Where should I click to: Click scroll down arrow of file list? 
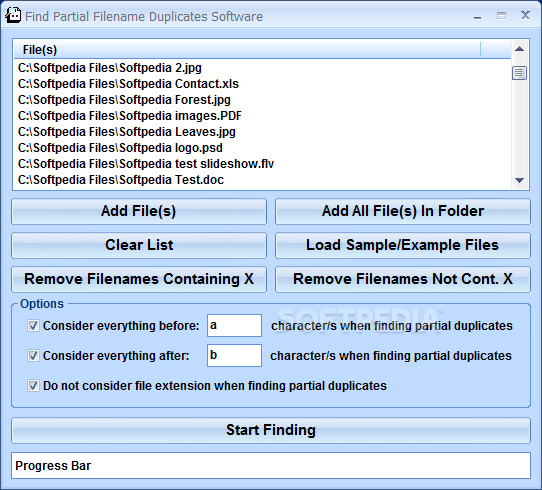pos(519,180)
